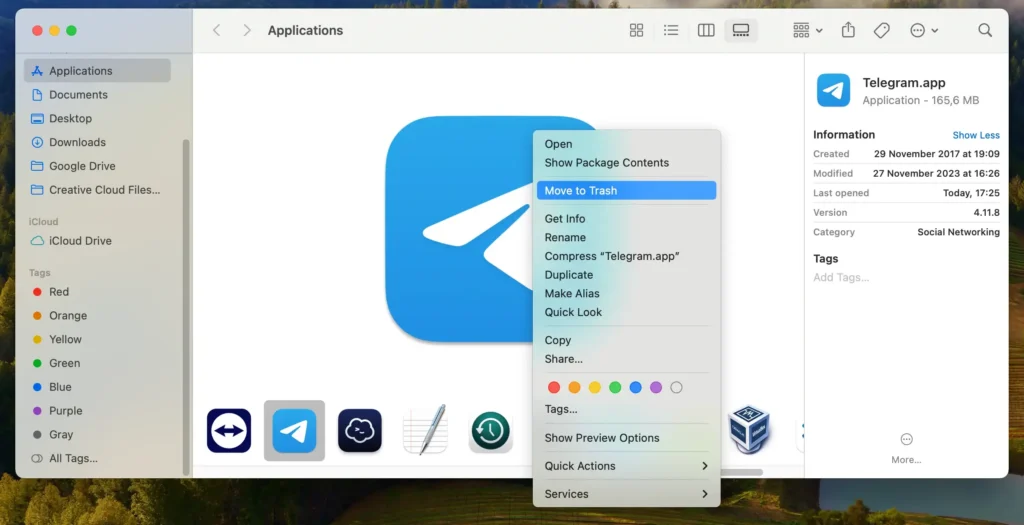
Task: Apply yellow tag swatch in context menu
Action: pyautogui.click(x=594, y=387)
